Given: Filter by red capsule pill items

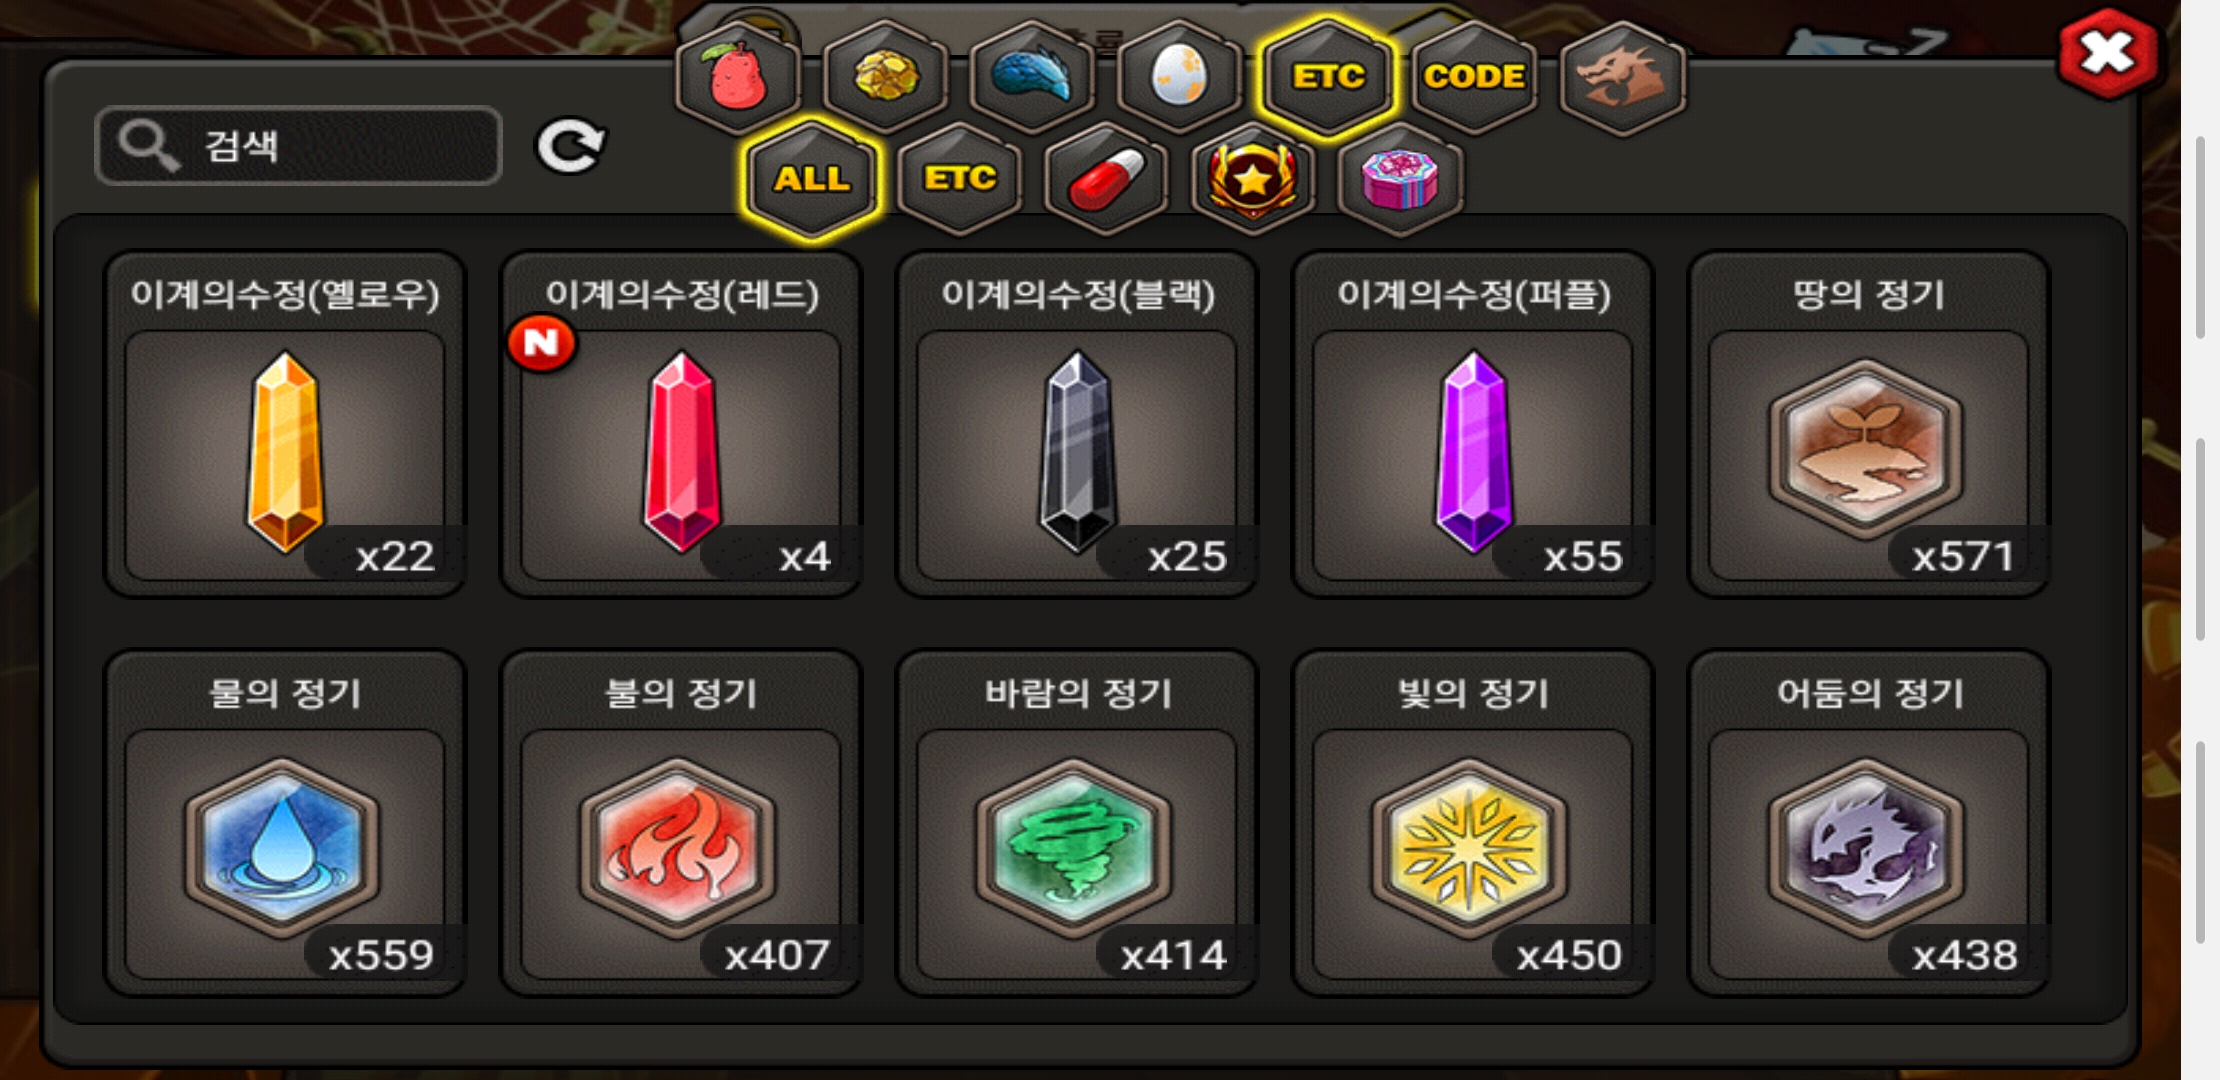Looking at the screenshot, I should click(1106, 180).
